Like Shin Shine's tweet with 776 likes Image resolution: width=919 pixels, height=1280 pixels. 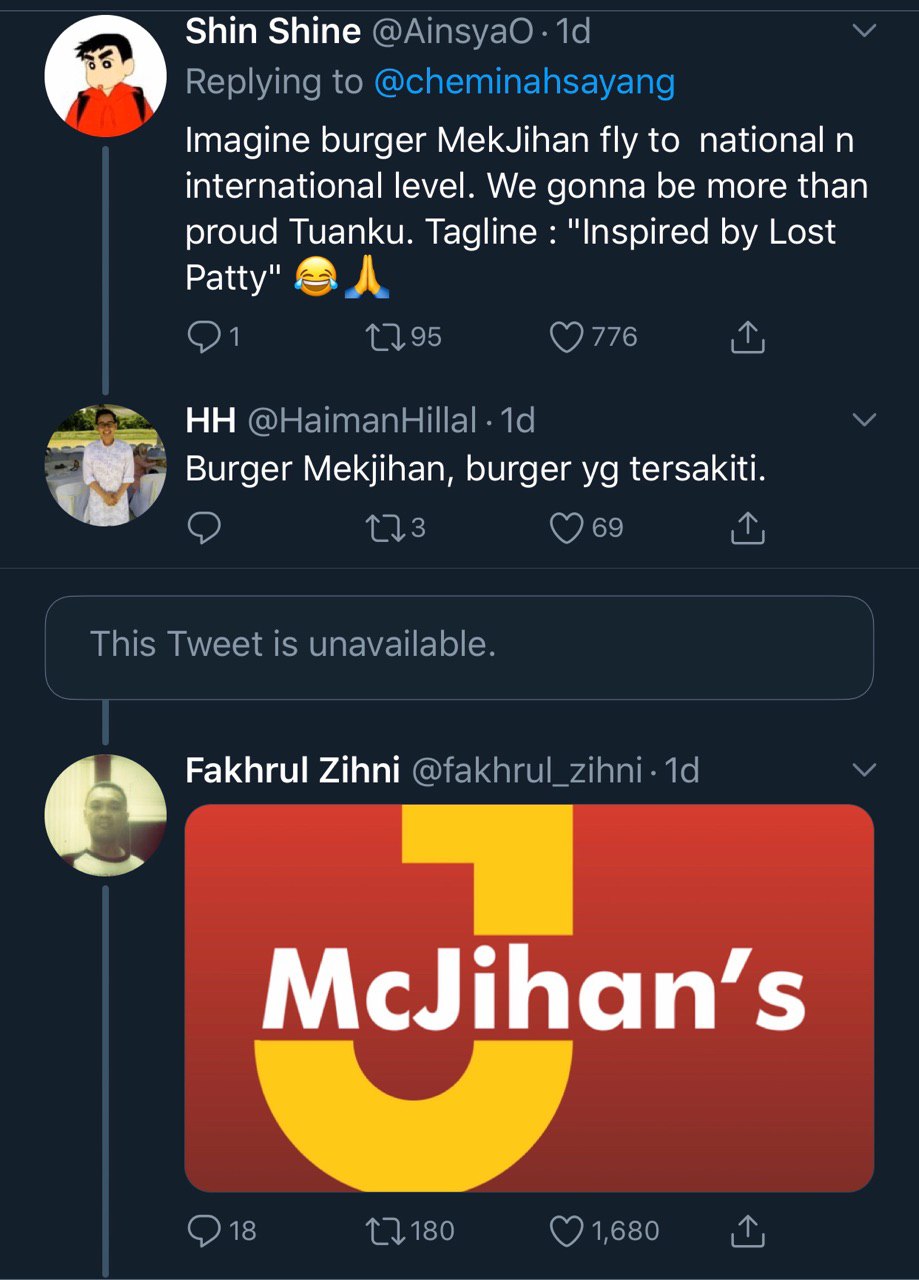567,338
